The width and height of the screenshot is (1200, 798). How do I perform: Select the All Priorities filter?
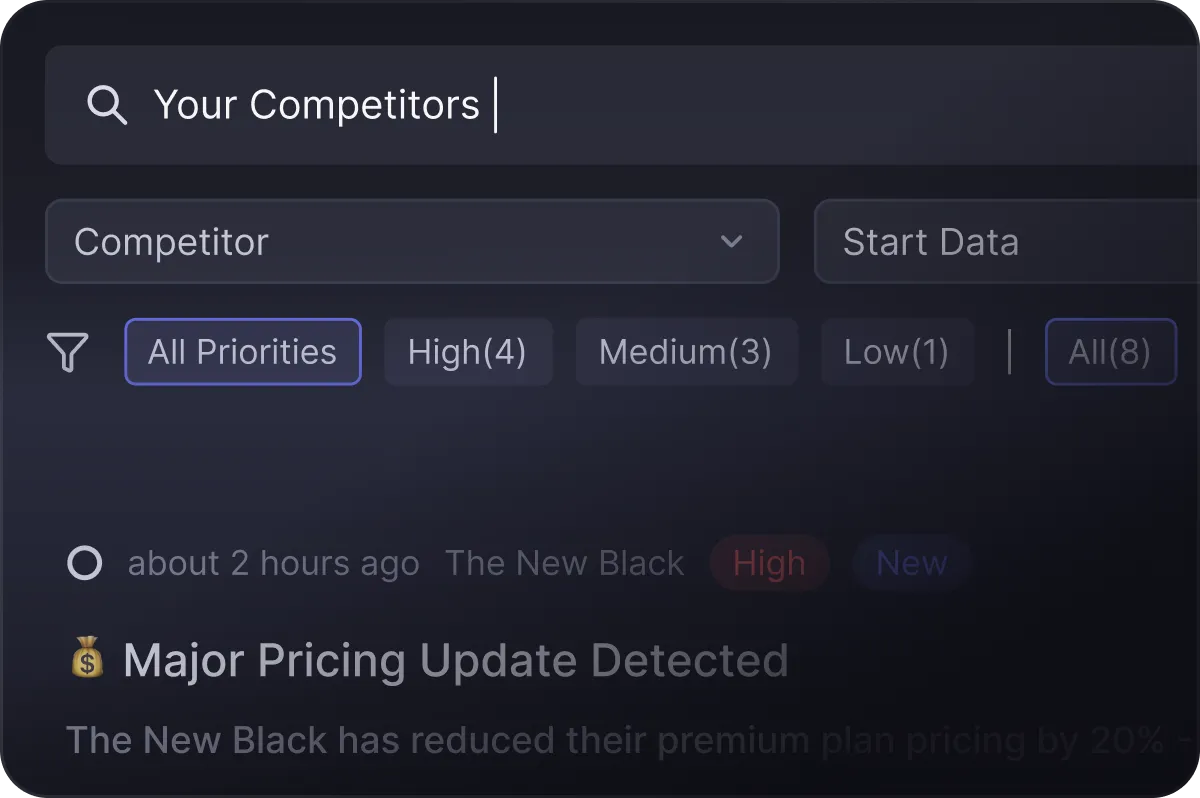coord(242,351)
